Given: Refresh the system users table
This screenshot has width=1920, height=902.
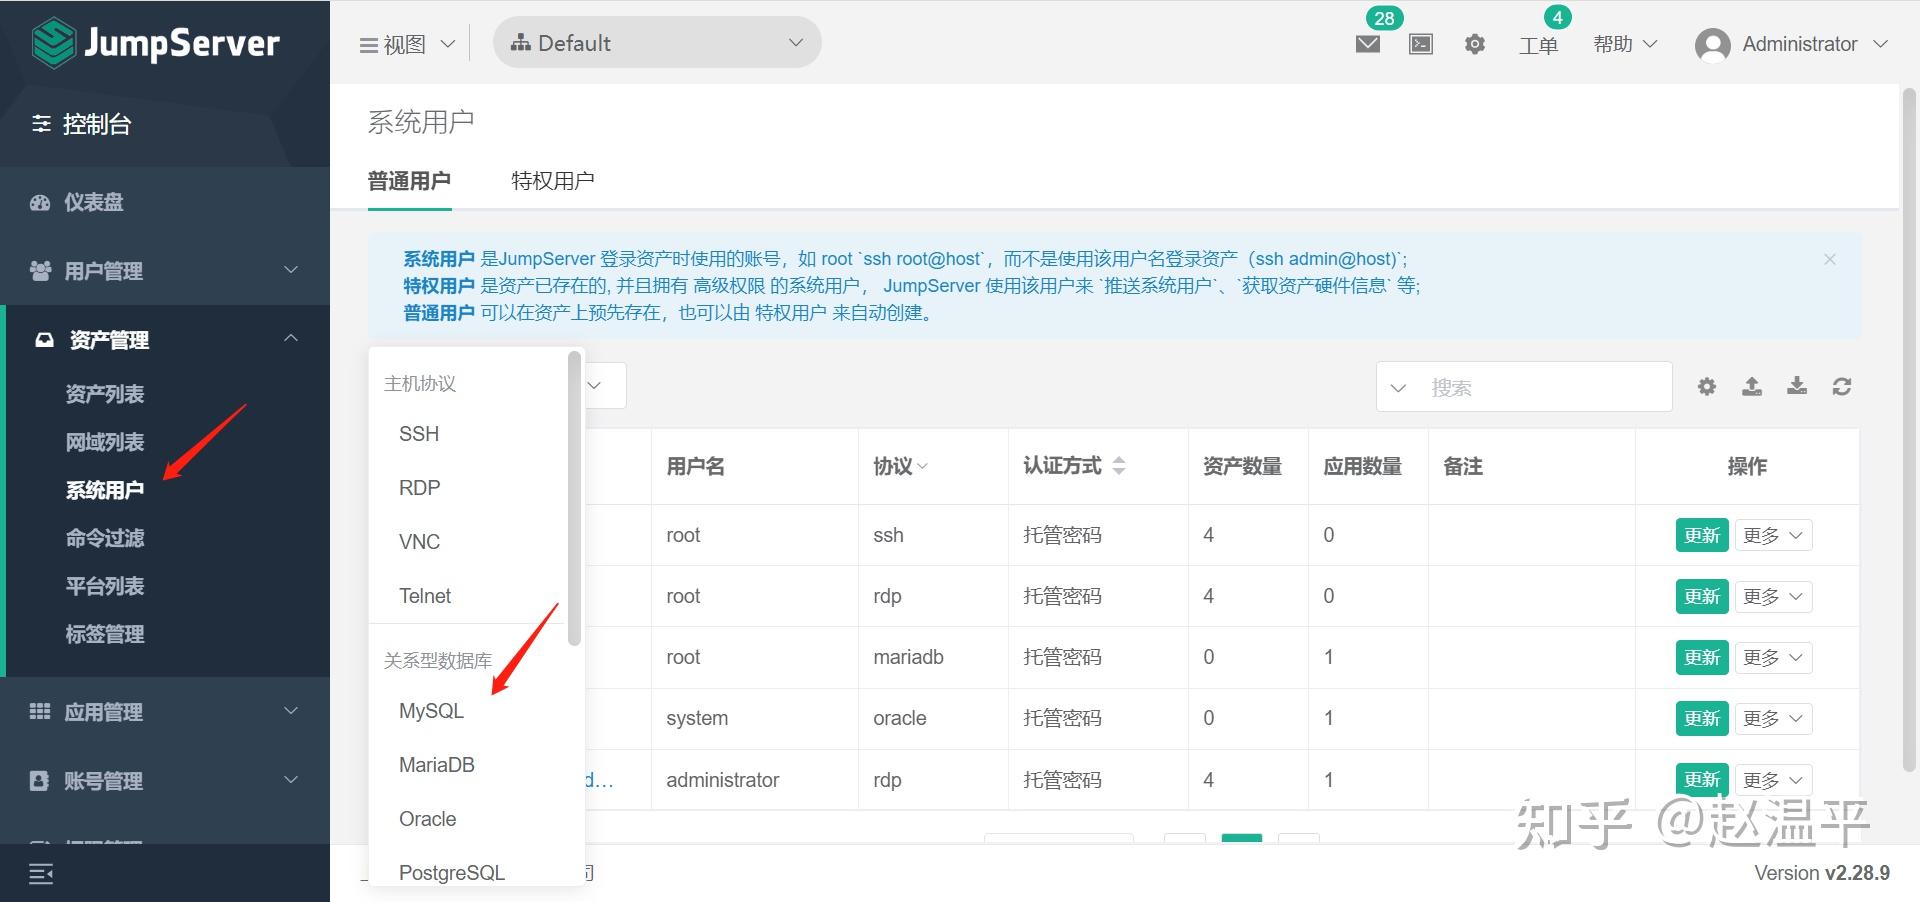Looking at the screenshot, I should click(1842, 387).
